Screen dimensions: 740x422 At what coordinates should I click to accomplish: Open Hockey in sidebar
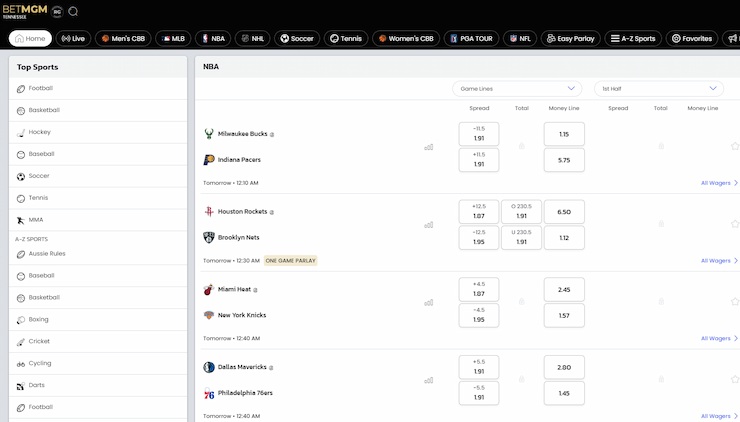[x=98, y=132]
